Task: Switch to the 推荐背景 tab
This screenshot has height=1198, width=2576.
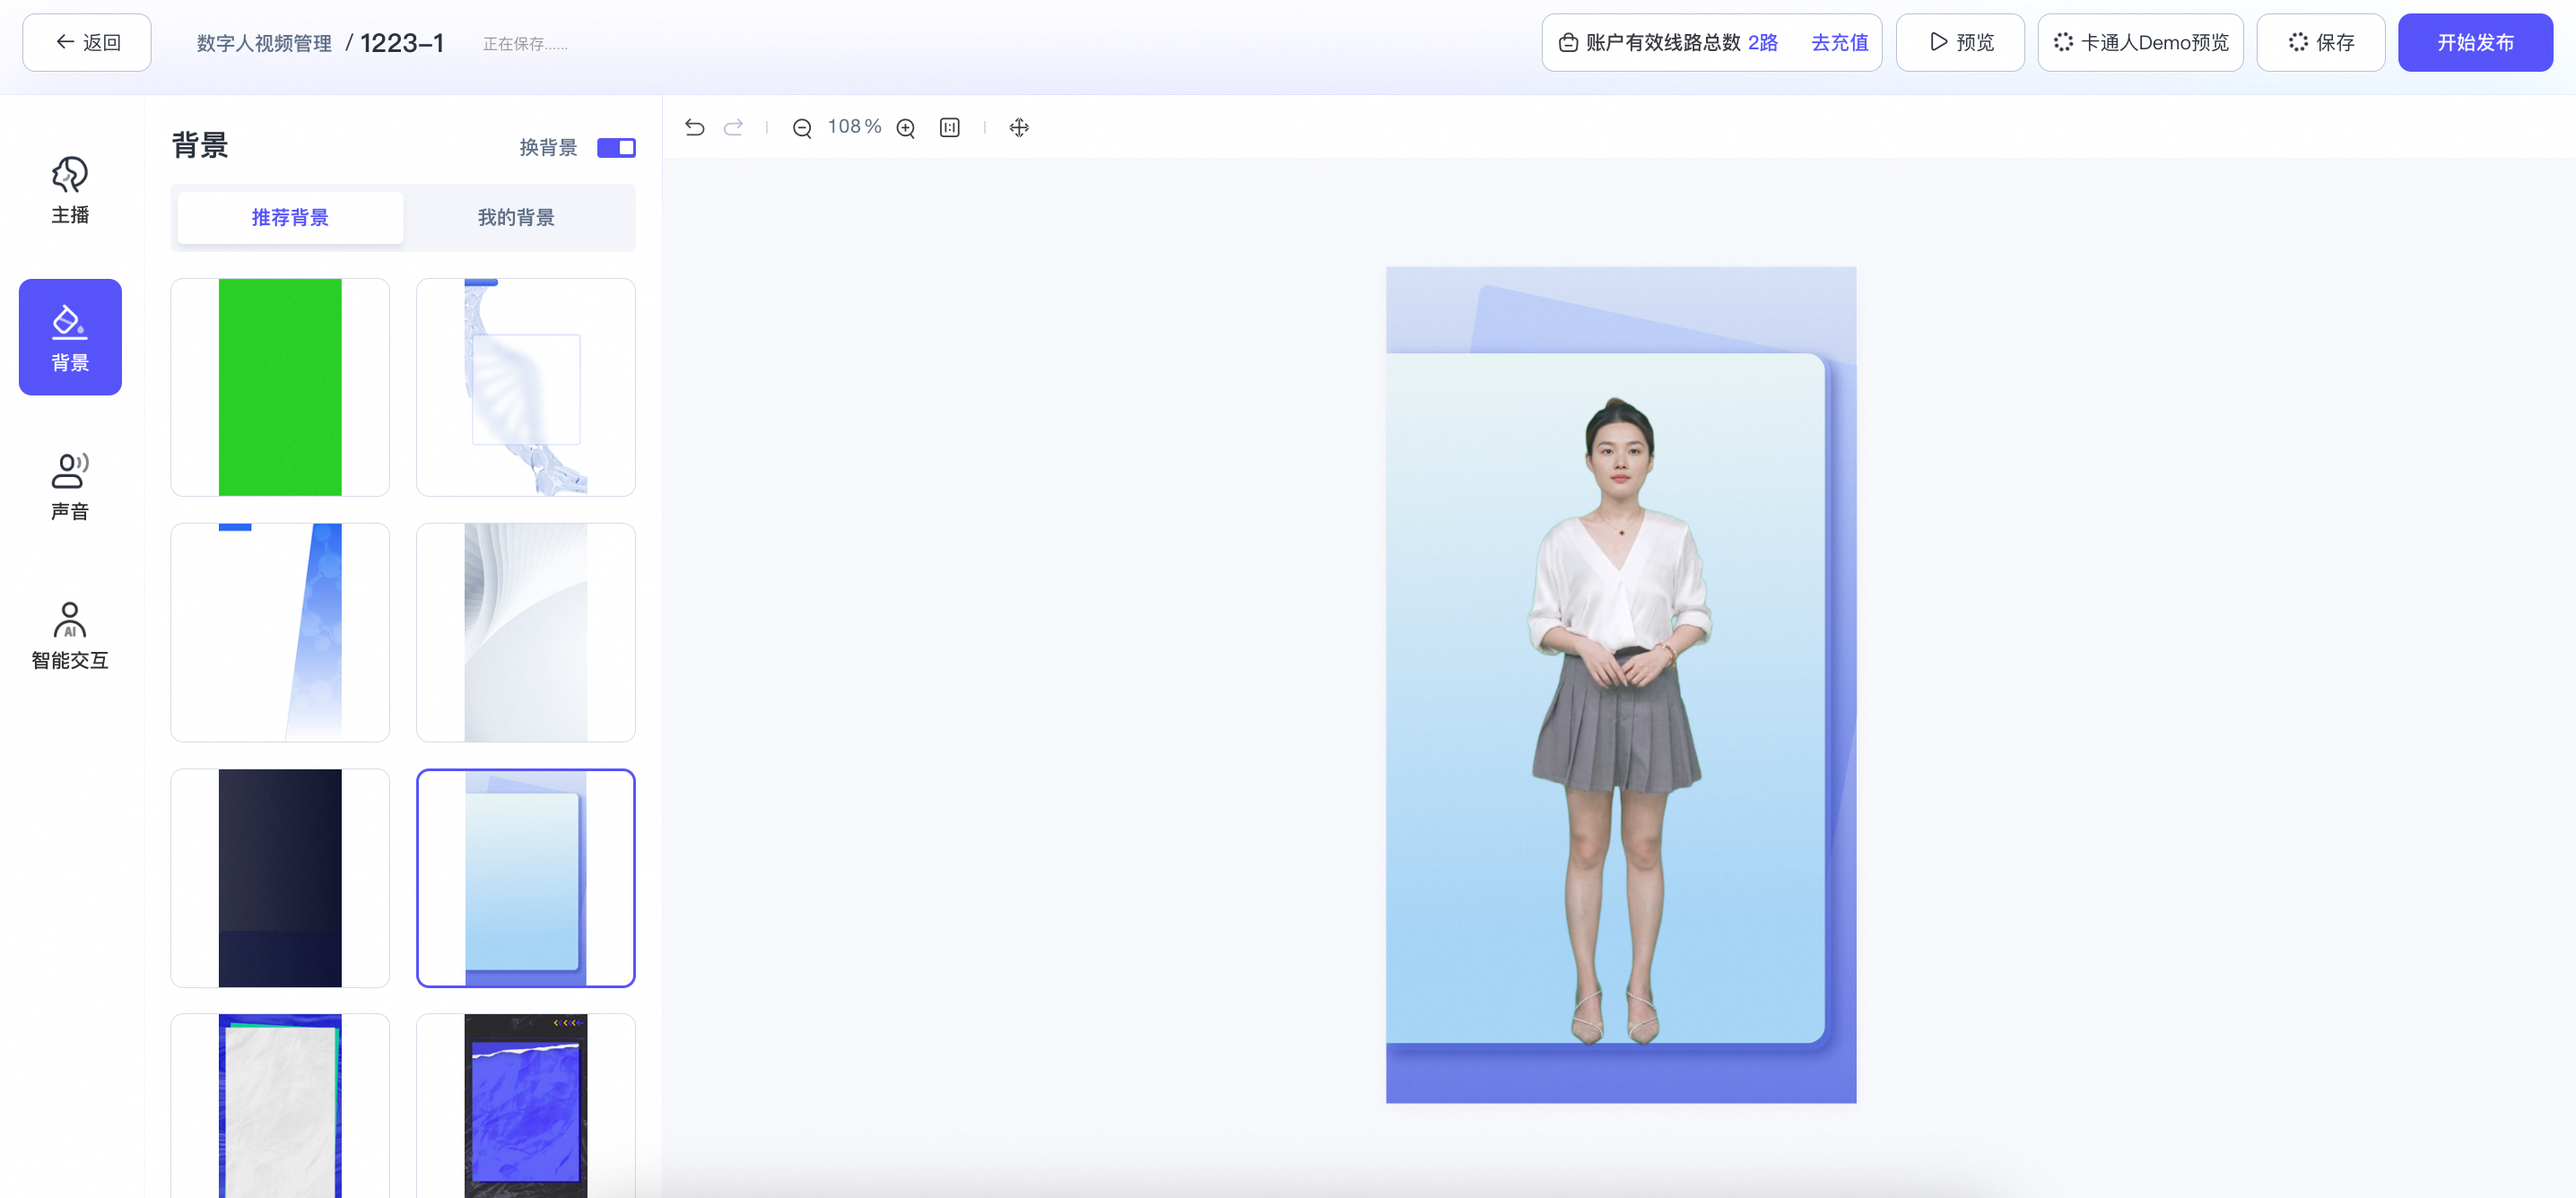Action: pos(290,217)
